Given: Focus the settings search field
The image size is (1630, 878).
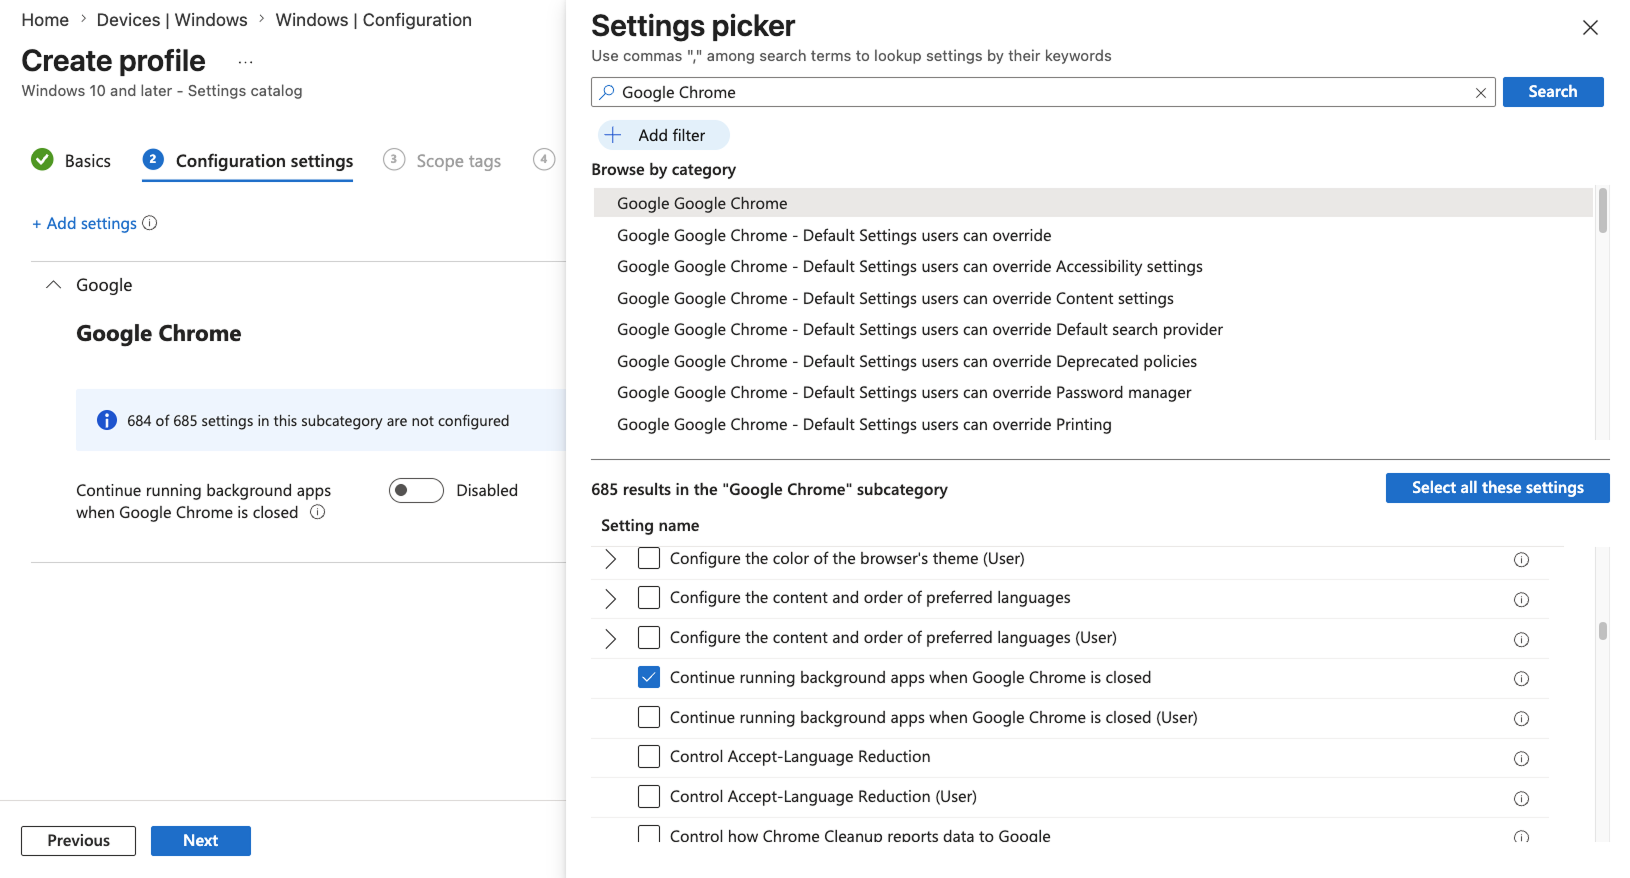Looking at the screenshot, I should click(1043, 92).
